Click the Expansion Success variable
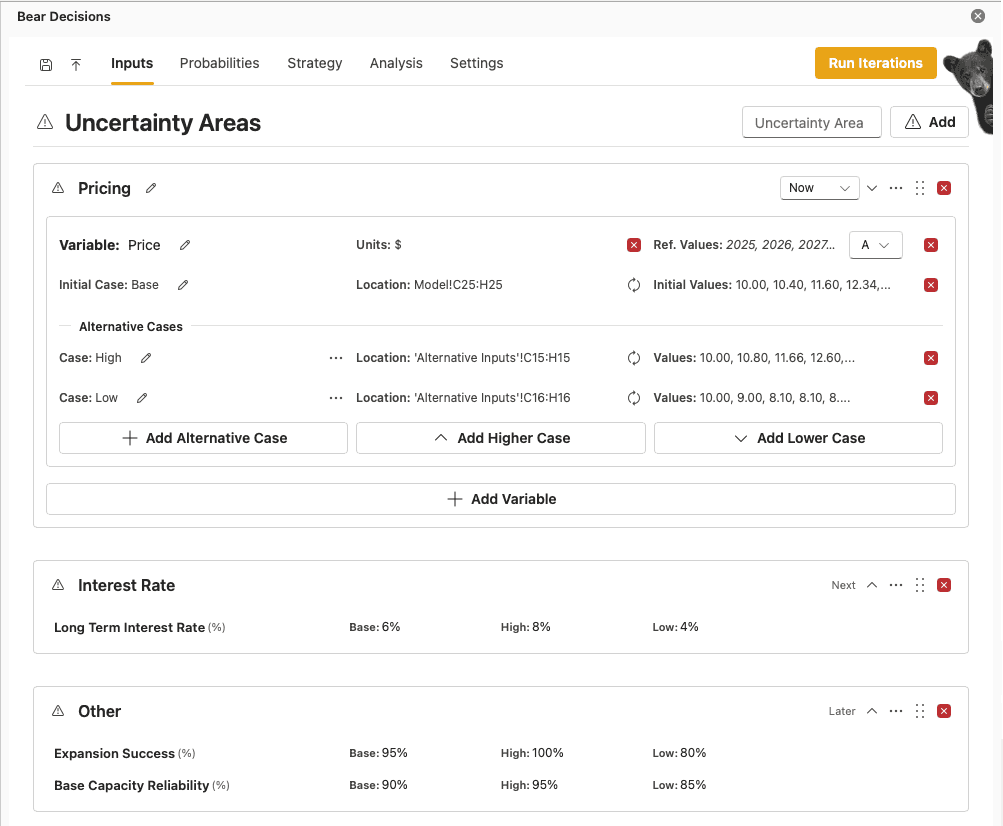1003x826 pixels. (x=124, y=754)
